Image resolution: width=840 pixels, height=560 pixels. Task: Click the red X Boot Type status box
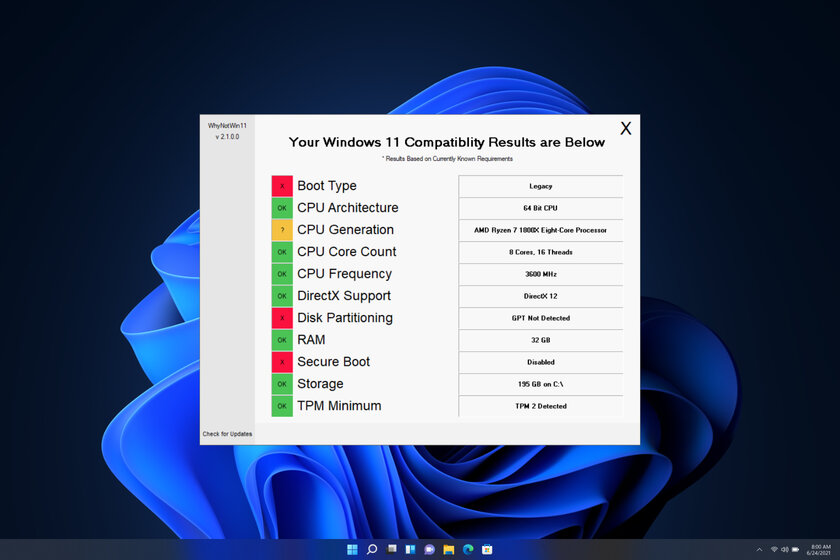pos(282,185)
